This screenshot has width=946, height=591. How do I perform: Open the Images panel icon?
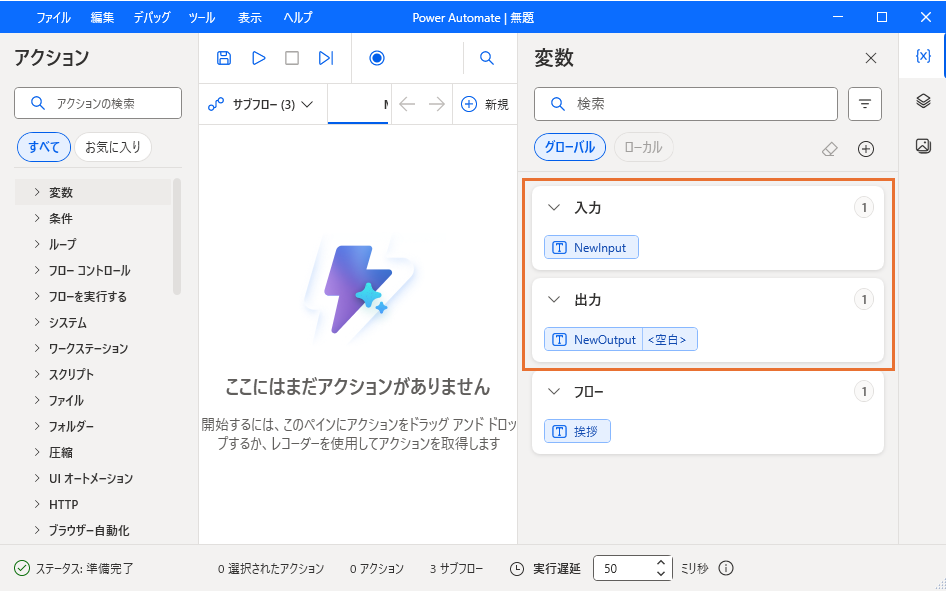pos(923,146)
